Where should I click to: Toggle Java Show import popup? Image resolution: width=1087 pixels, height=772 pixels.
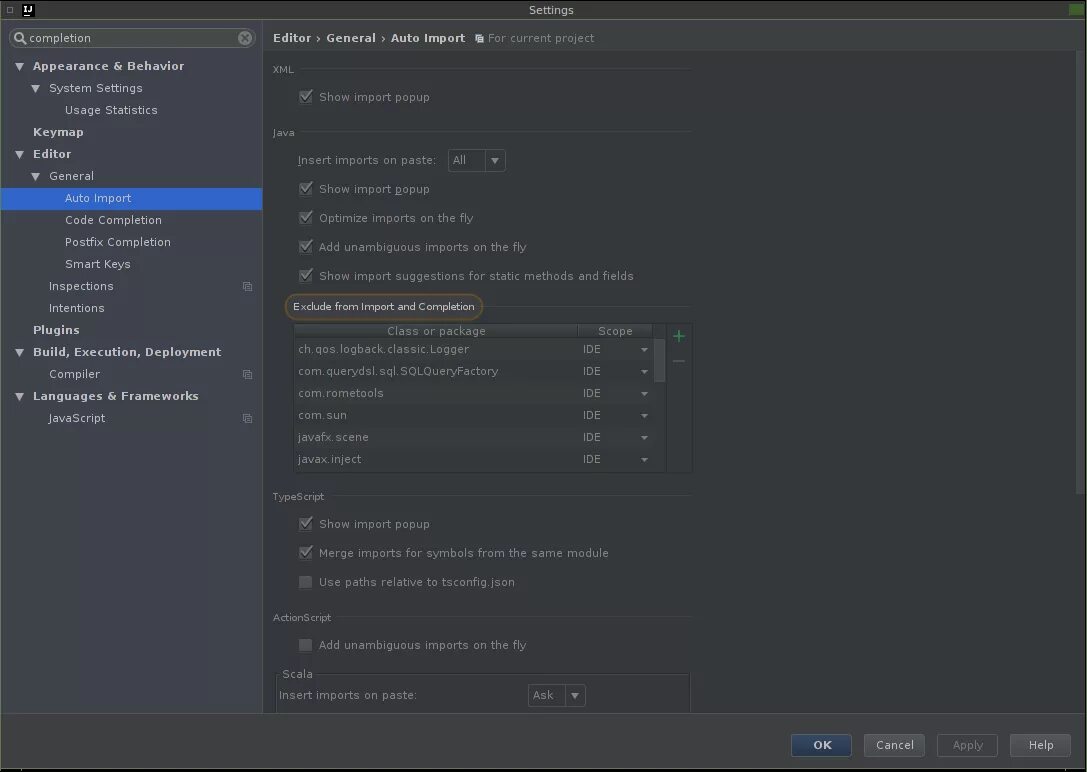(x=306, y=188)
